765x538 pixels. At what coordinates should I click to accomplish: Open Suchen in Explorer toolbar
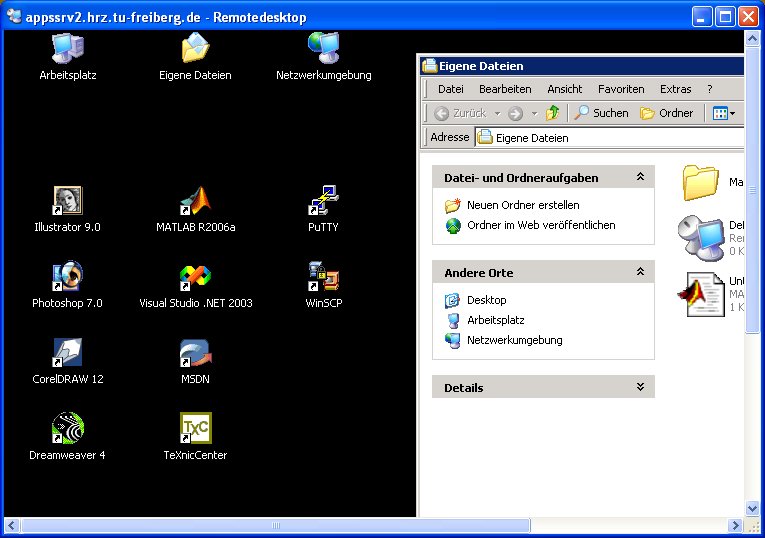point(602,113)
